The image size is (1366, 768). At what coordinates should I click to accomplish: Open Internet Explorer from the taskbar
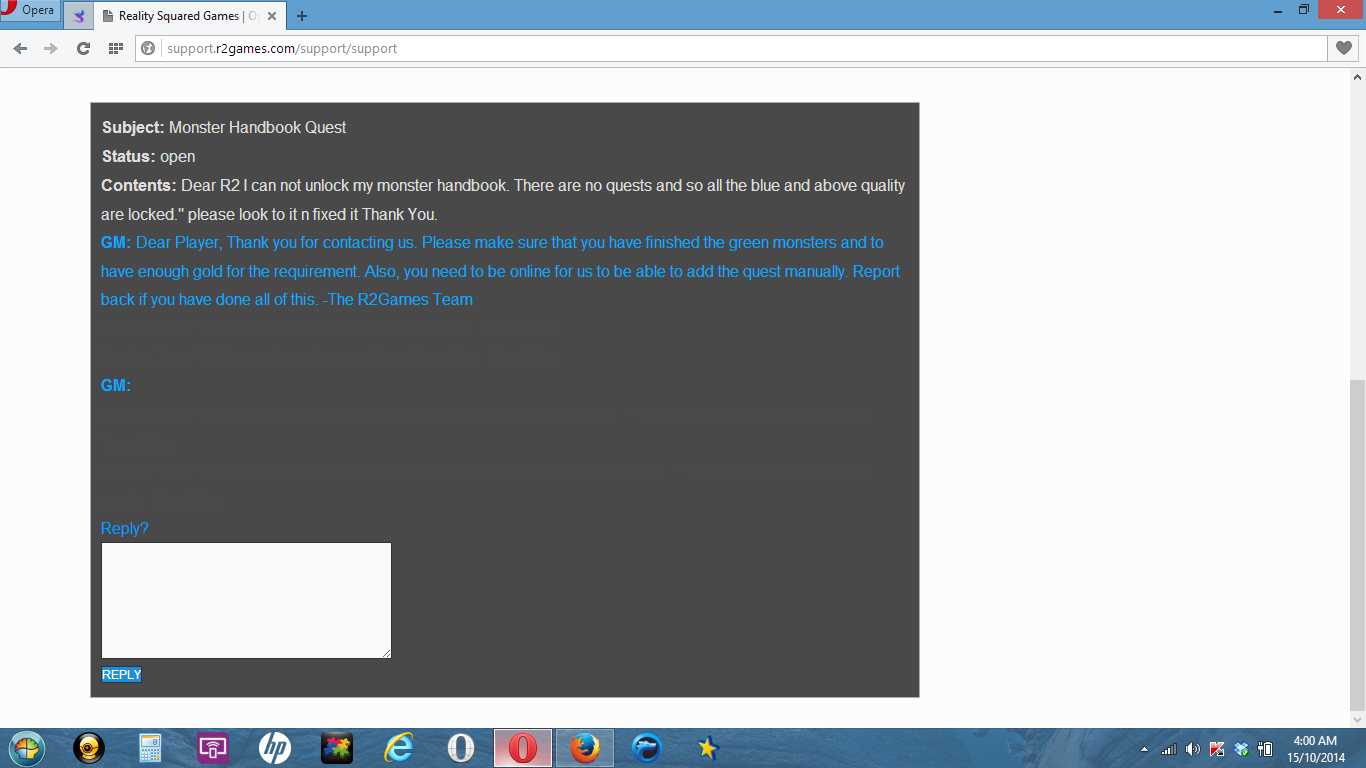point(399,748)
